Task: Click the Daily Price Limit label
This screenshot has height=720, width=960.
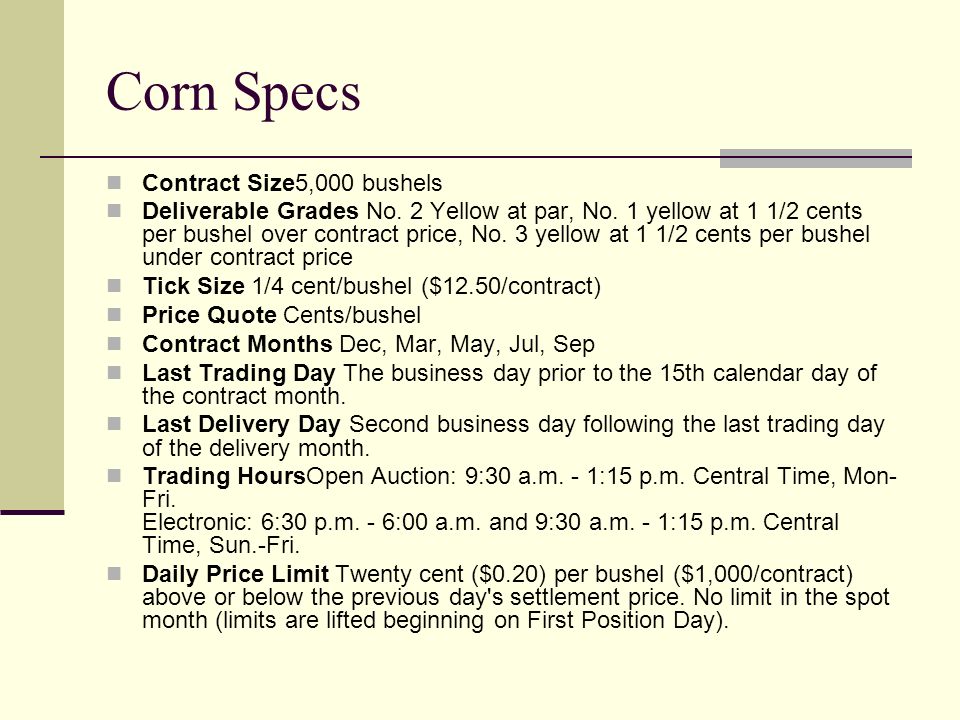Action: click(236, 574)
